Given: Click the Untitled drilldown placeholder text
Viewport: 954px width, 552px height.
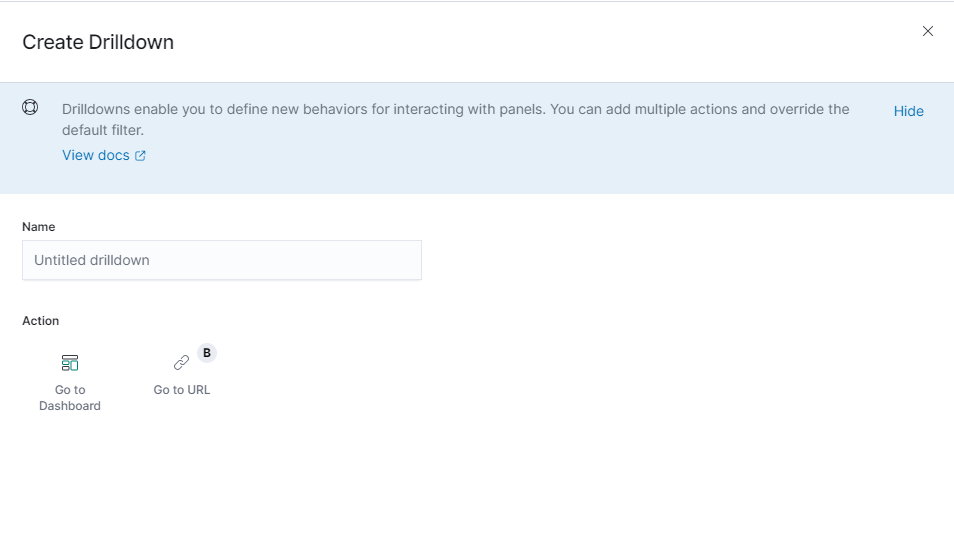Looking at the screenshot, I should [x=92, y=260].
